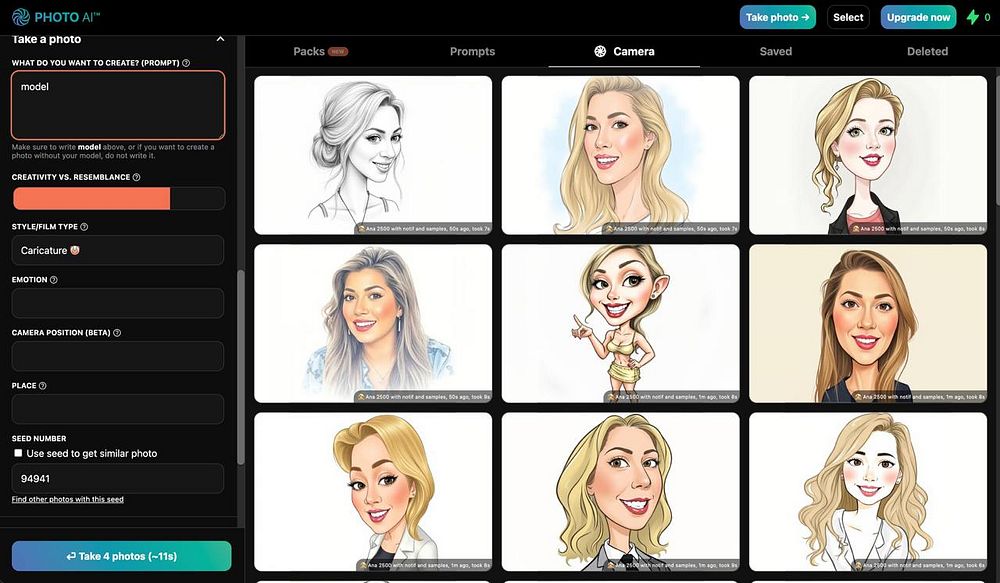The height and width of the screenshot is (583, 1000).
Task: Open help icon for Camera Position (Beta)
Action: [x=117, y=333]
